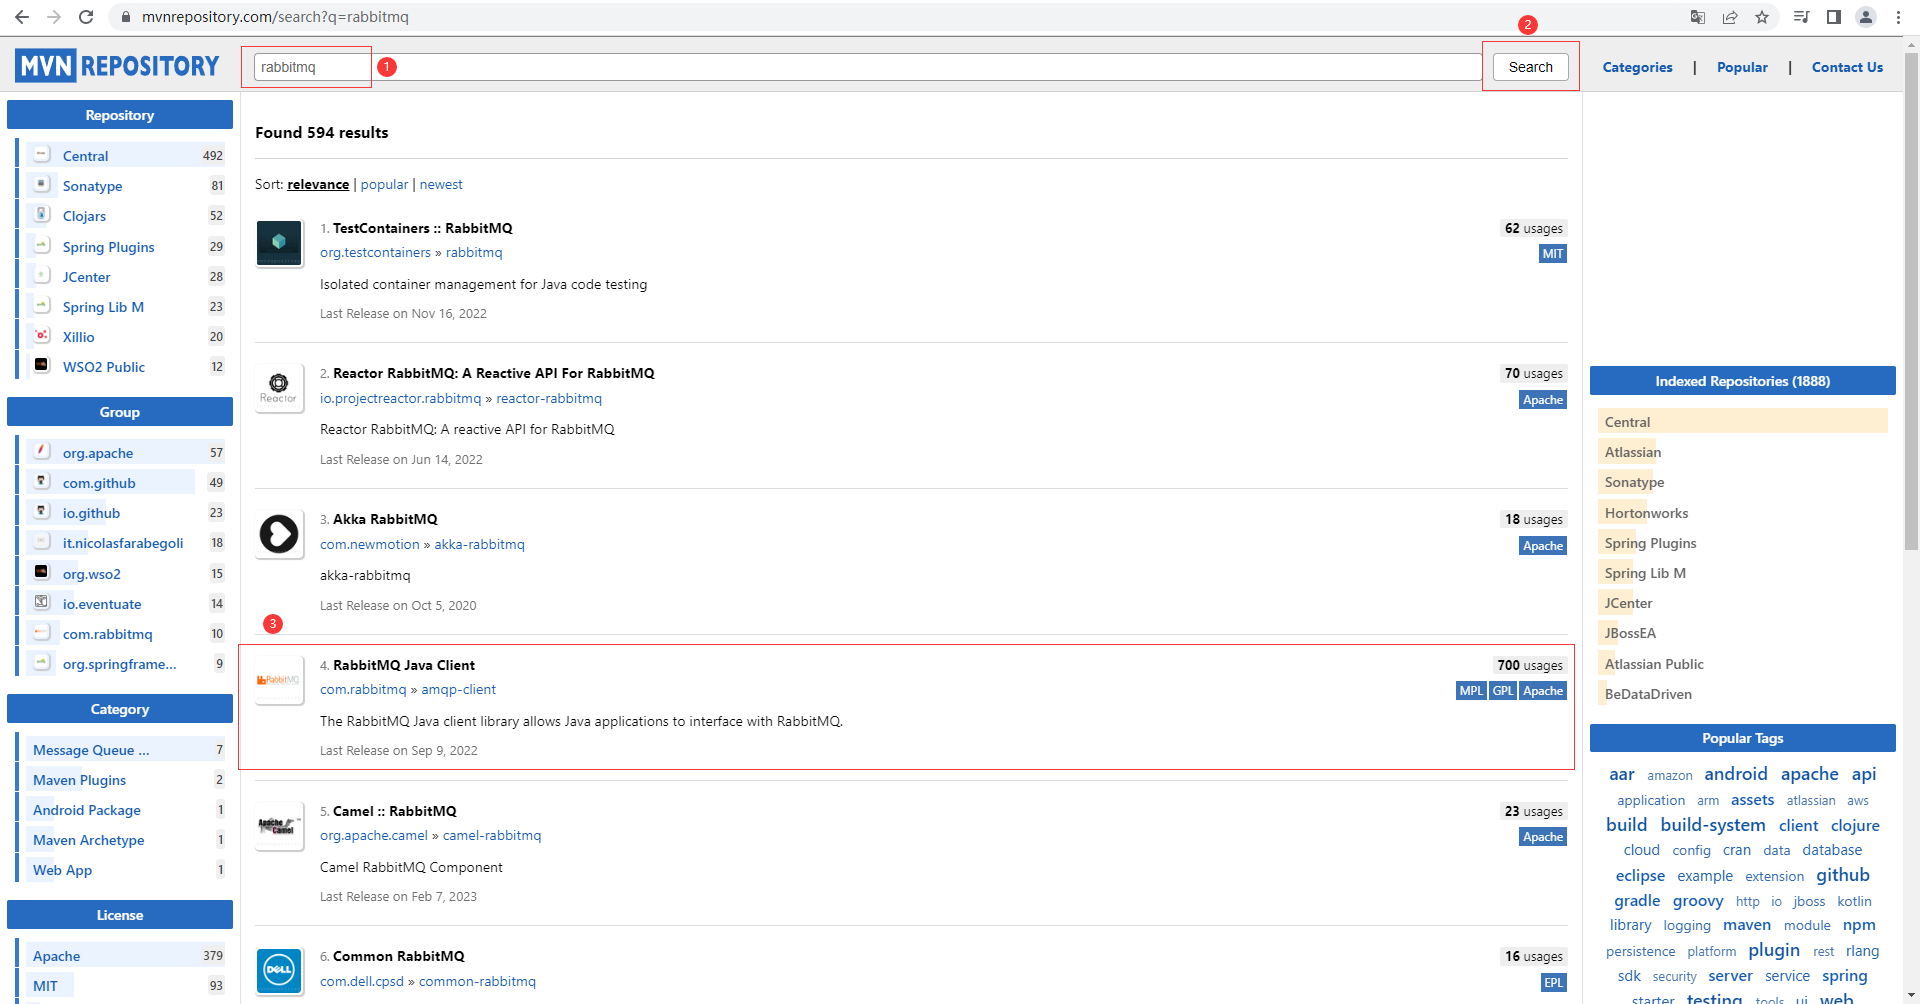
Task: Sort results by relevance
Action: tap(318, 184)
